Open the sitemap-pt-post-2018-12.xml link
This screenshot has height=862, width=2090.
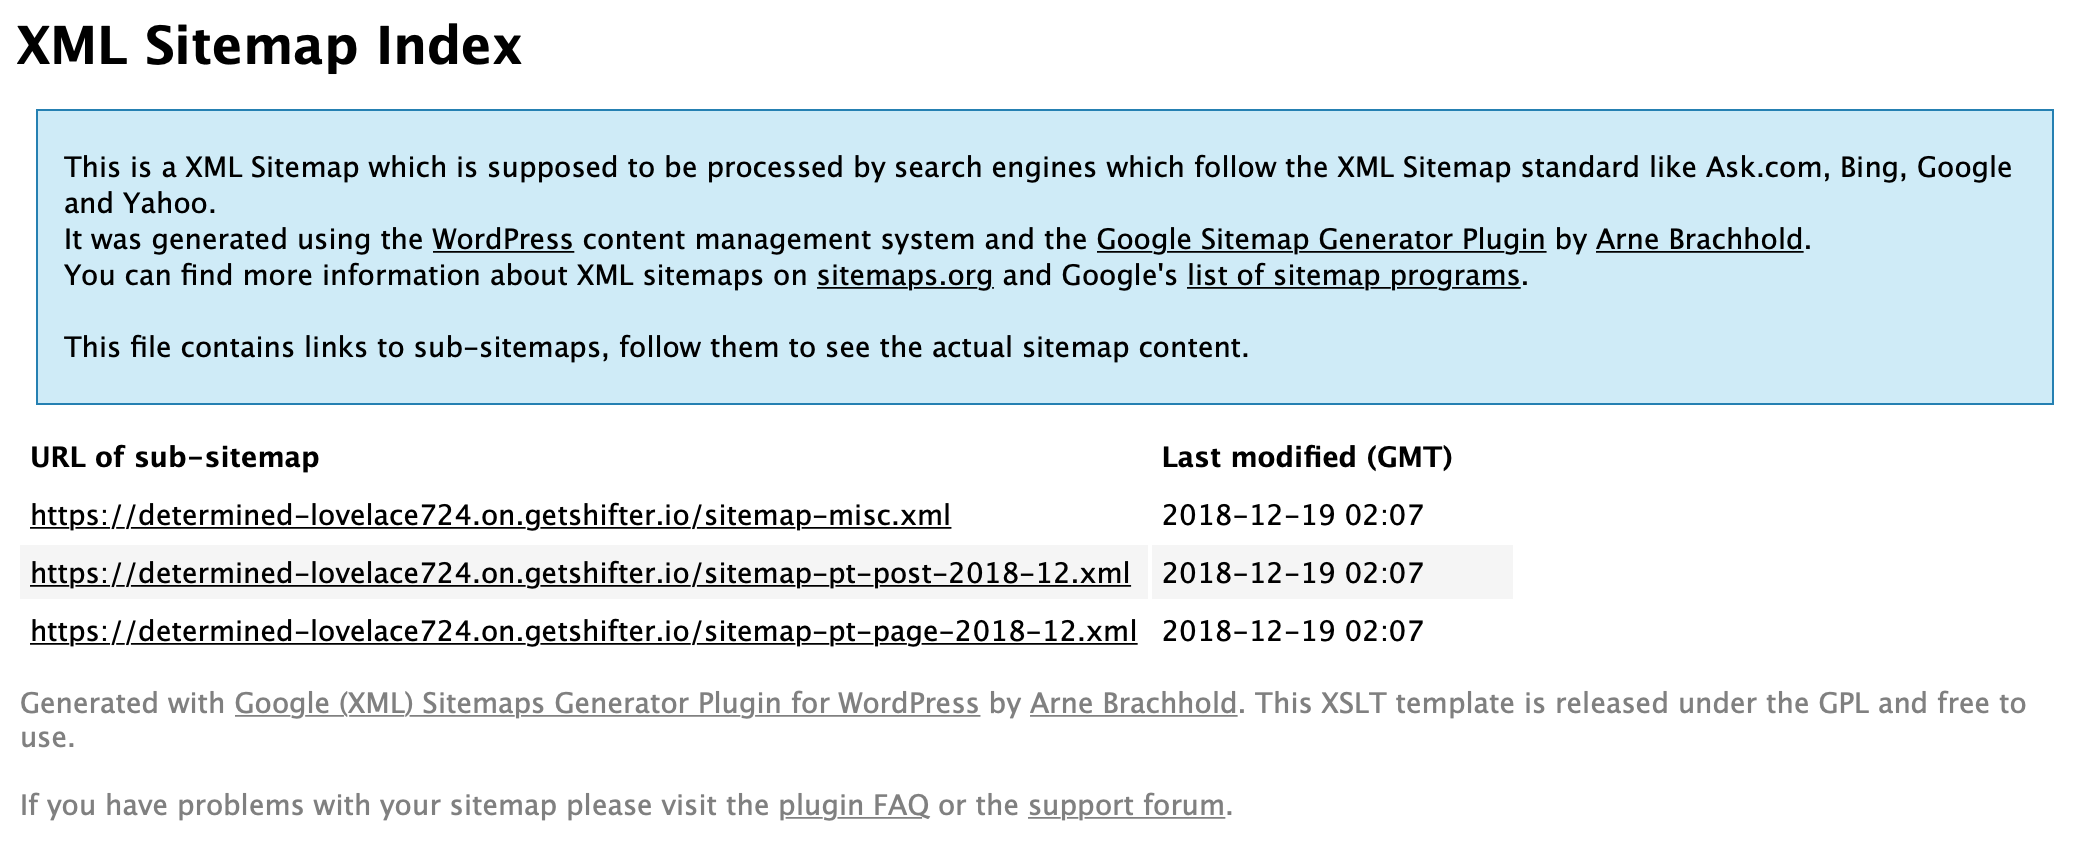[x=580, y=574]
